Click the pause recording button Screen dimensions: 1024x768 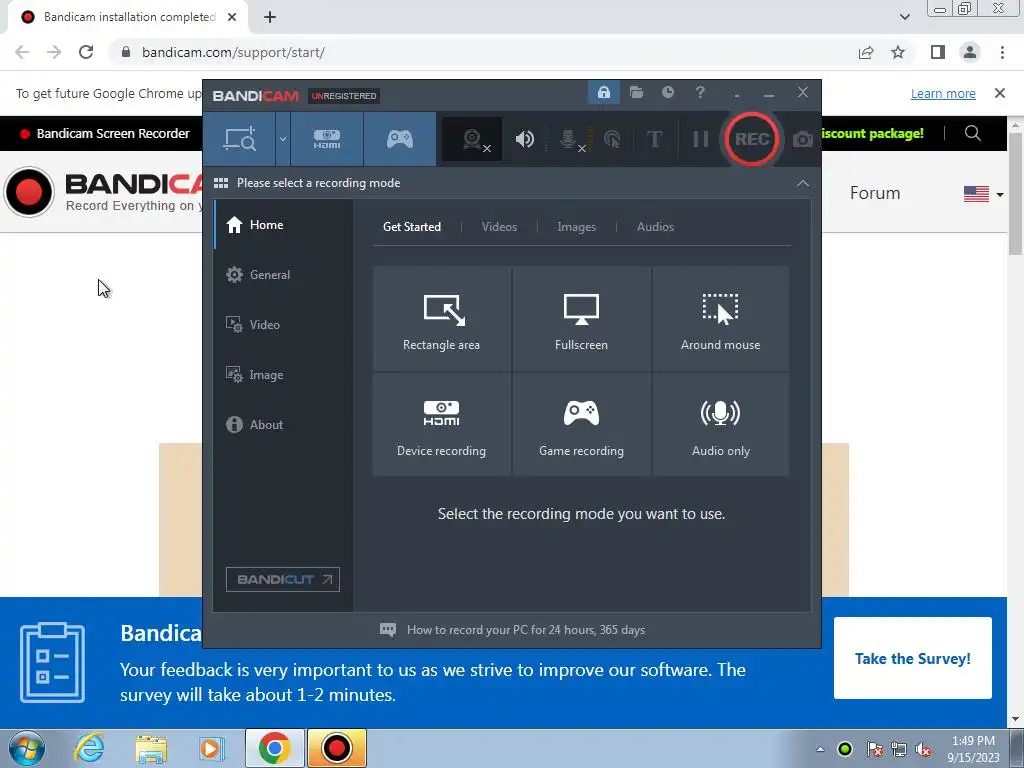701,139
